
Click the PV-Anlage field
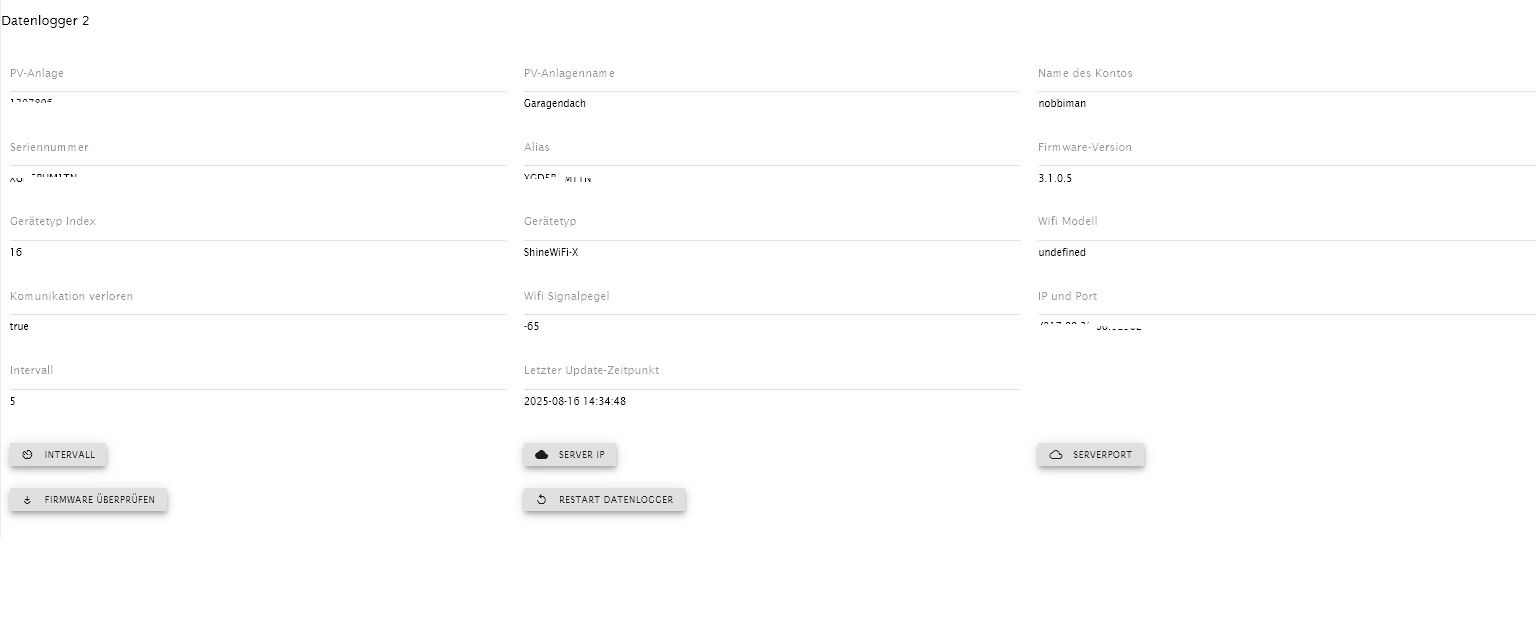click(x=258, y=103)
